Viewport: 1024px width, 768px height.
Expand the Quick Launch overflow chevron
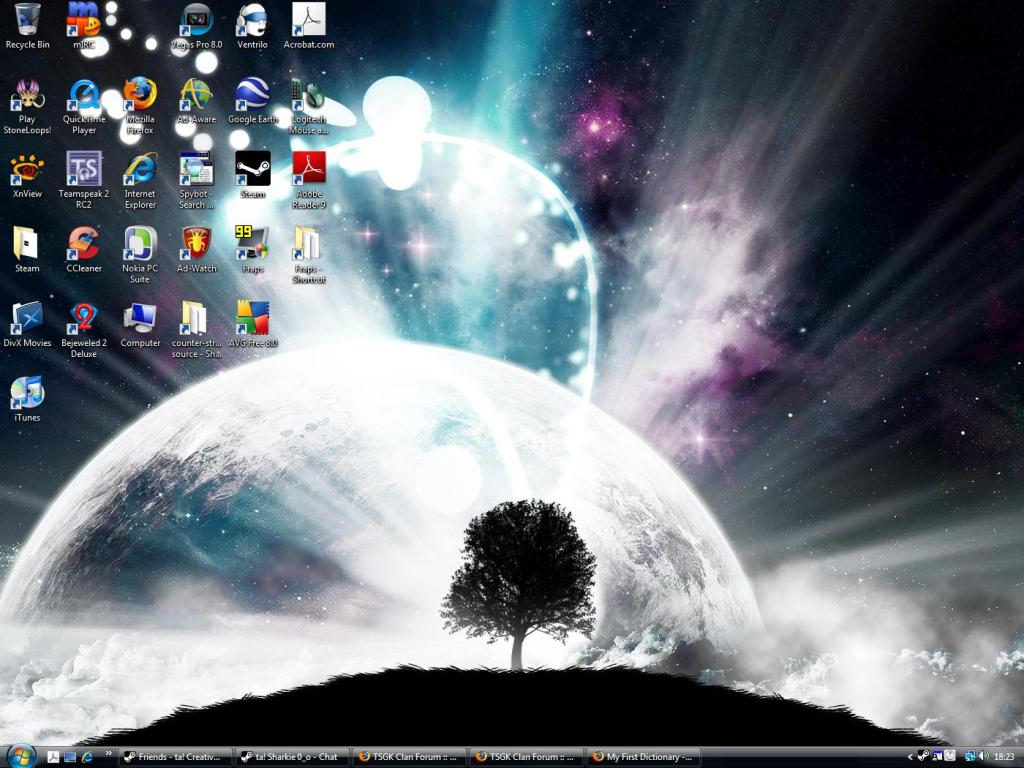pos(108,755)
